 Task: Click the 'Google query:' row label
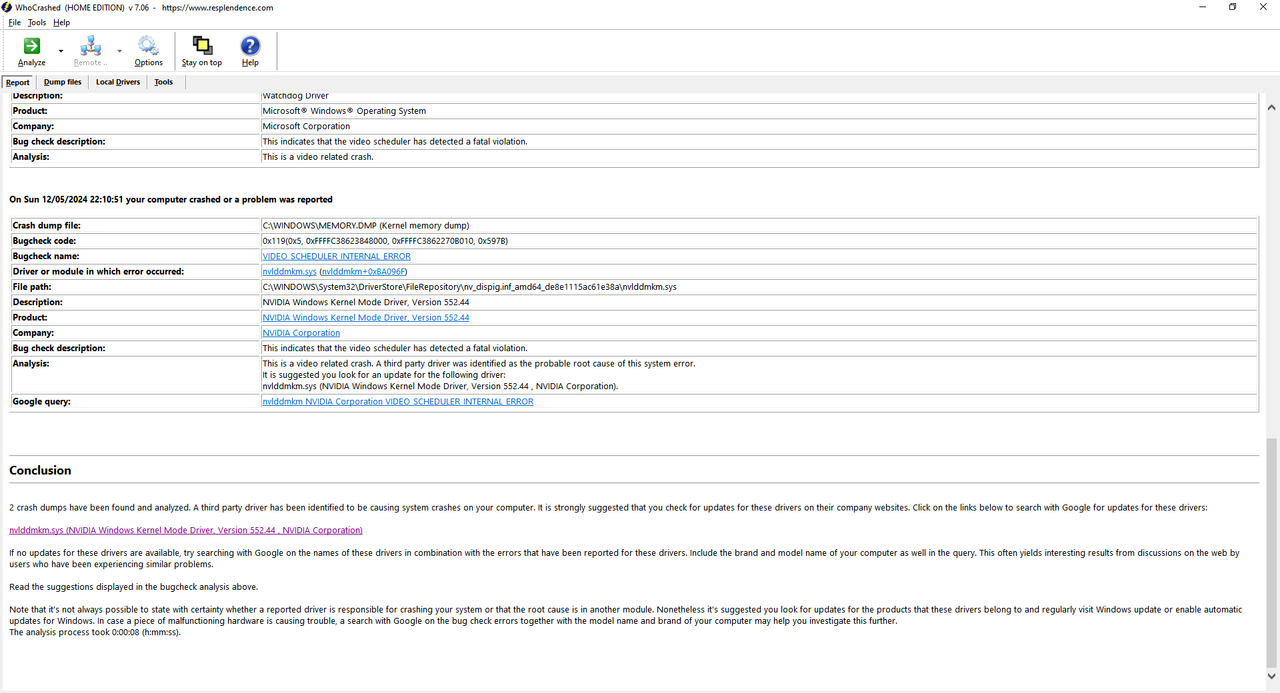[x=41, y=401]
